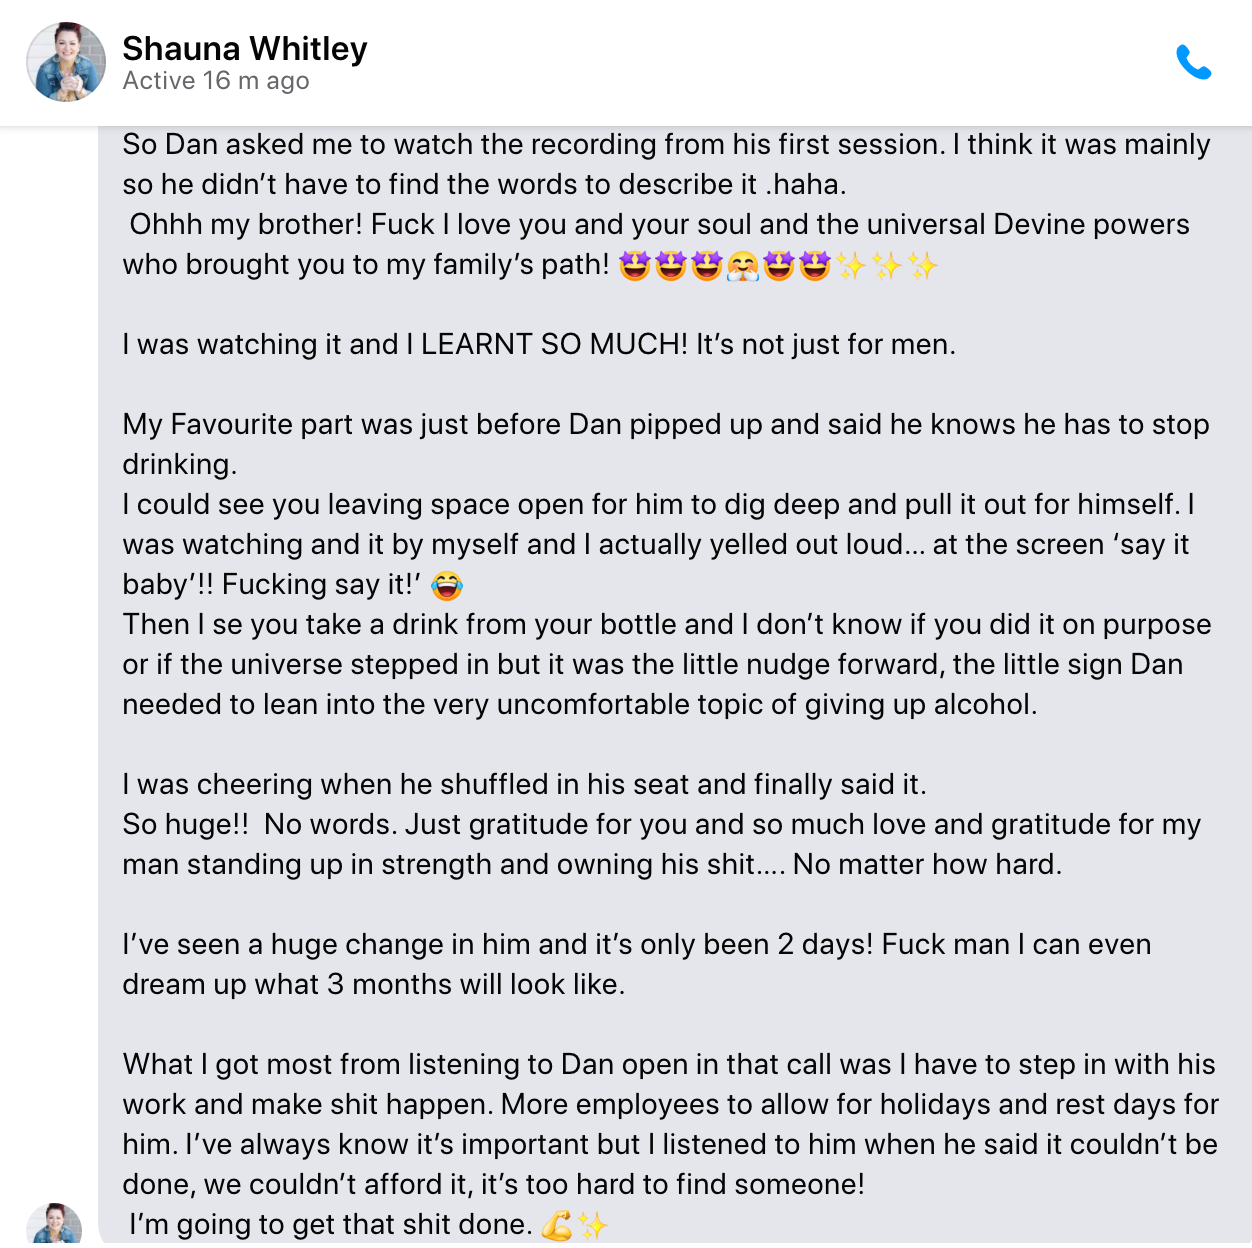Click the flexed bicep emoji at message end
This screenshot has height=1248, width=1252.
[557, 1225]
